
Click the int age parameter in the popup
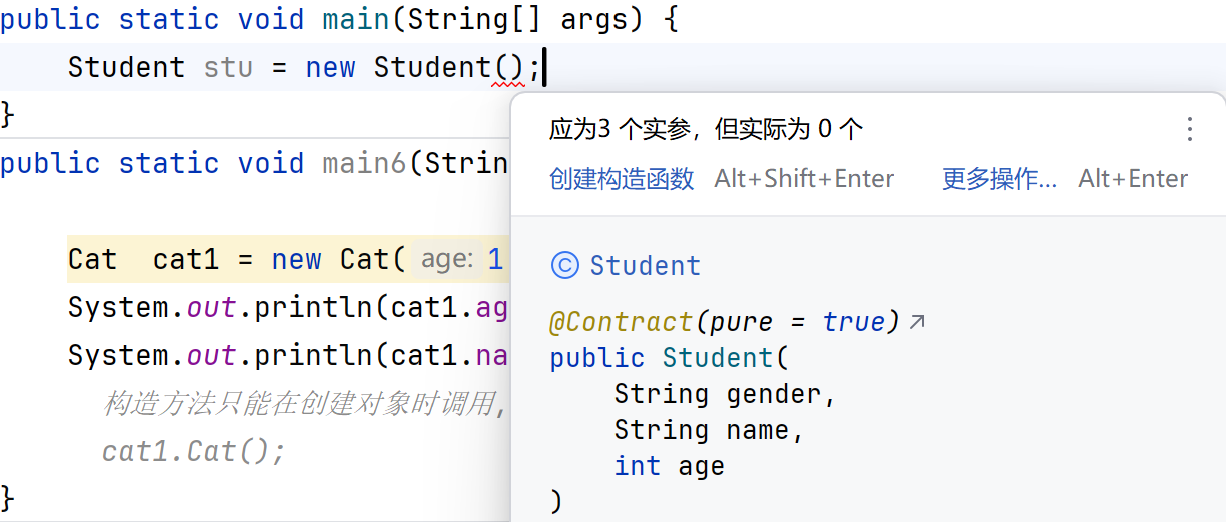(669, 466)
